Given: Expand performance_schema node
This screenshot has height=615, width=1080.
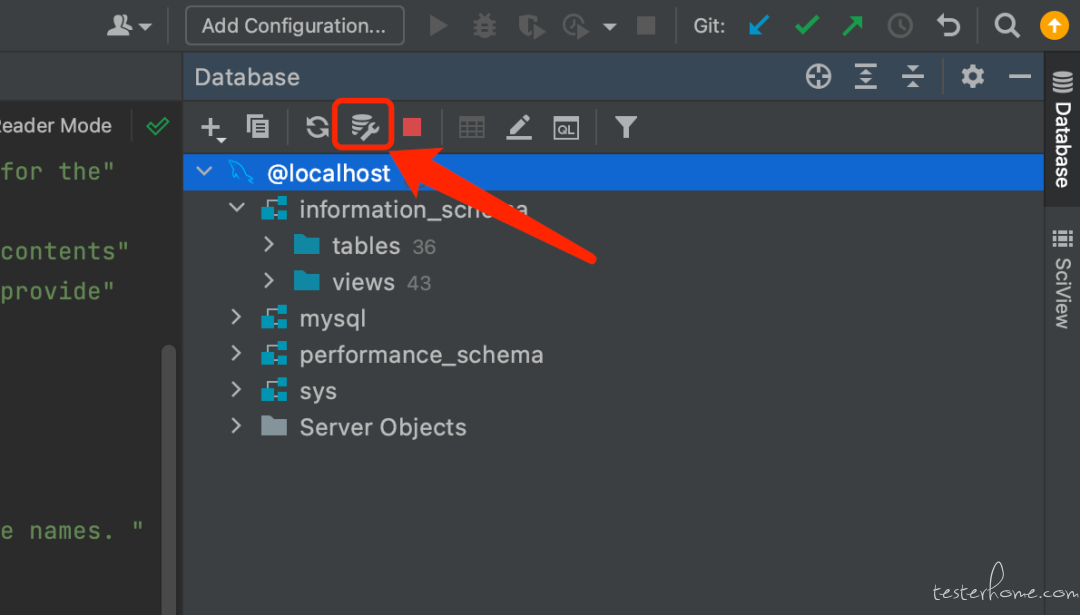Looking at the screenshot, I should (x=236, y=353).
